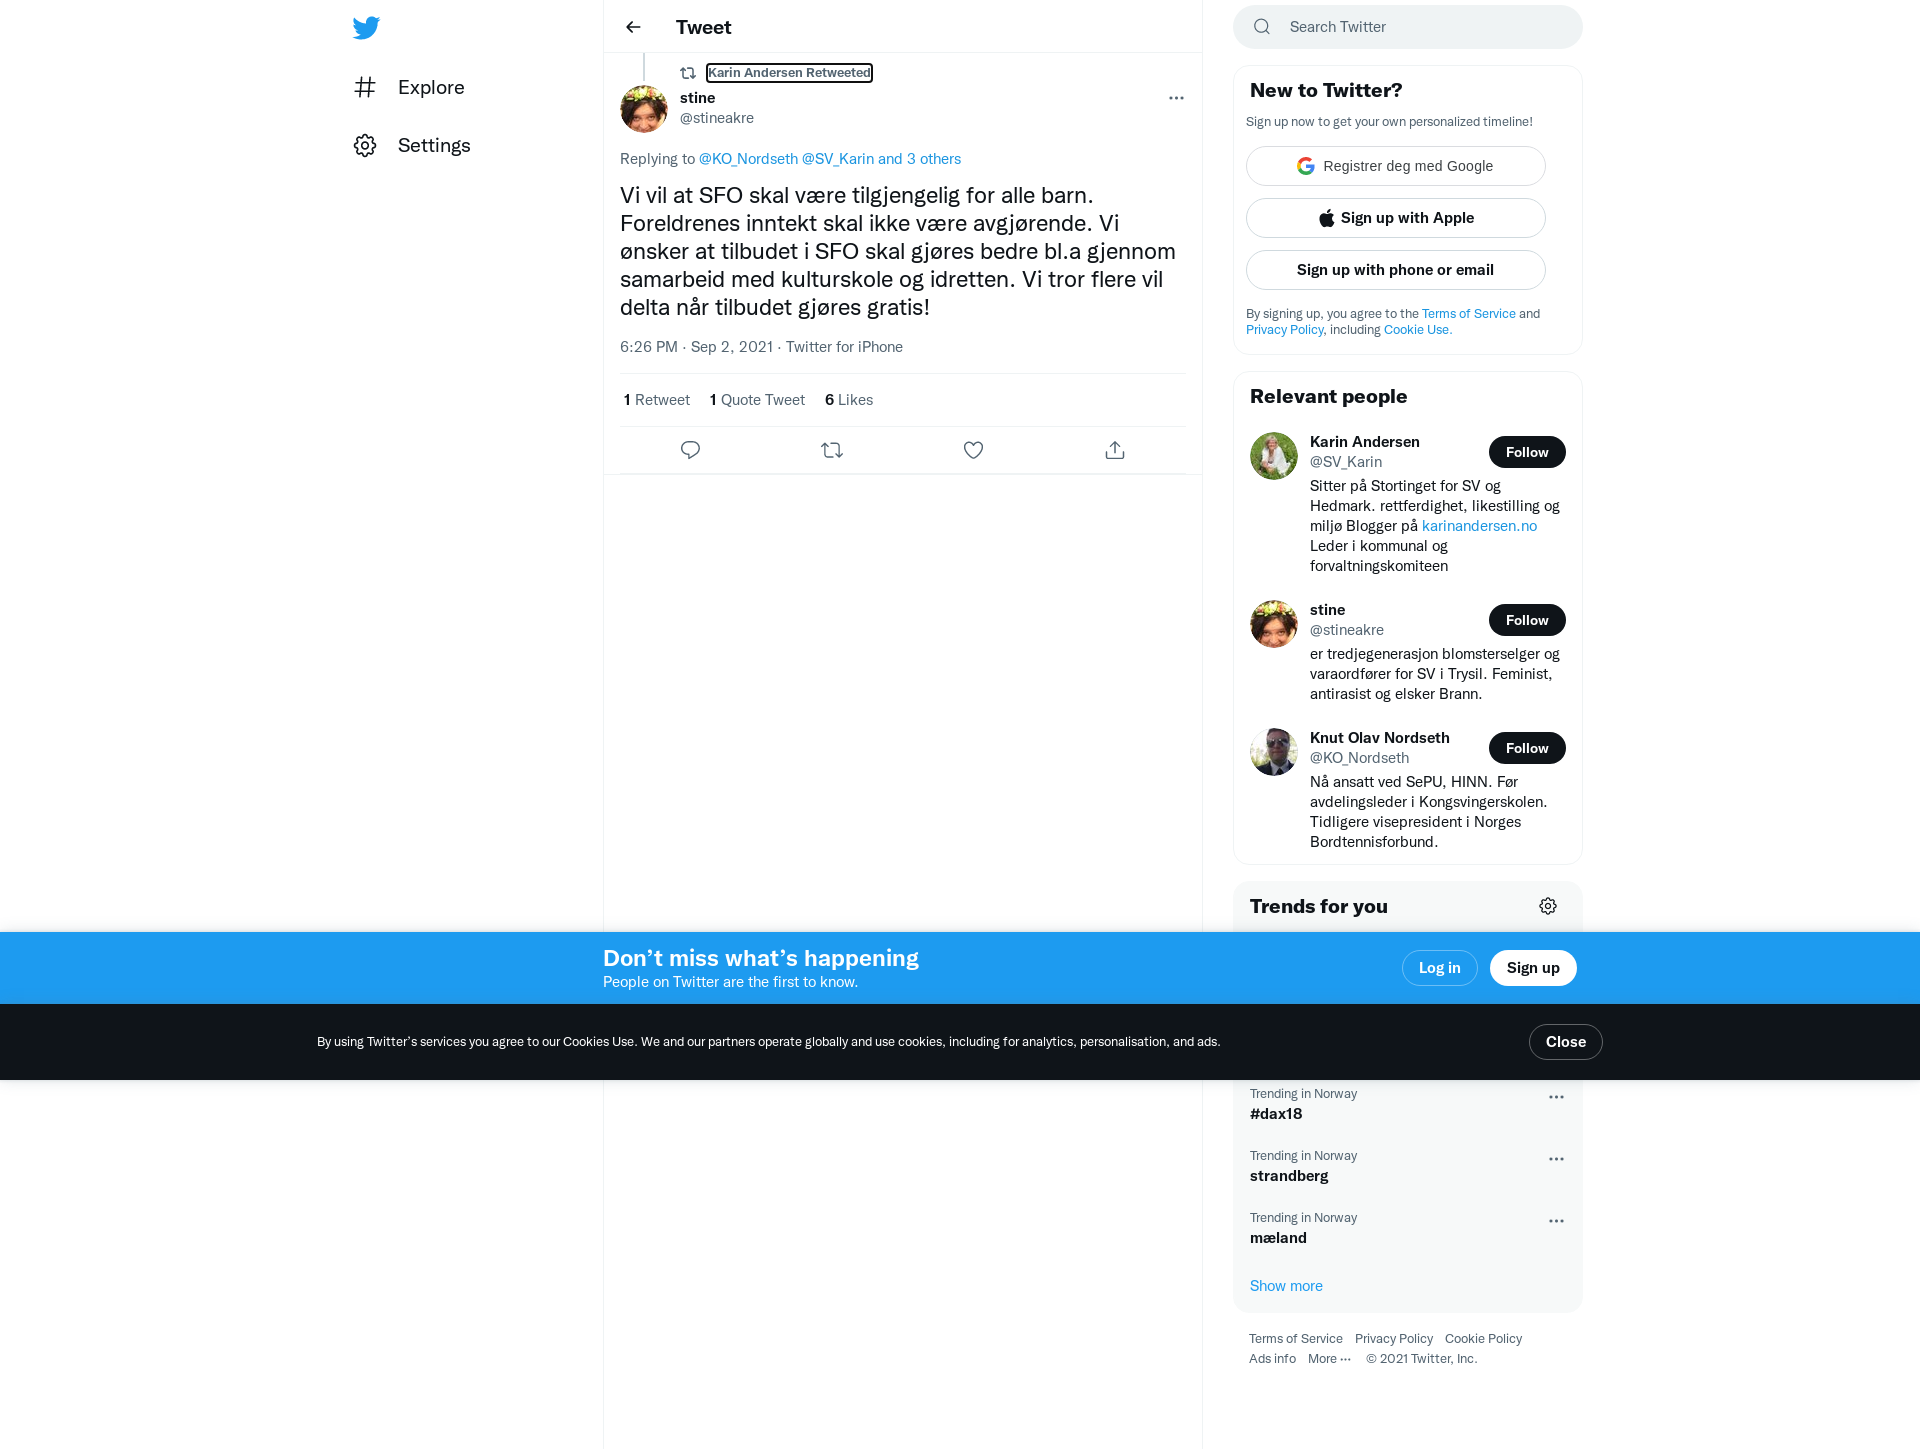Open stine's profile picture in the tweet
Image resolution: width=1920 pixels, height=1449 pixels.
pyautogui.click(x=644, y=109)
